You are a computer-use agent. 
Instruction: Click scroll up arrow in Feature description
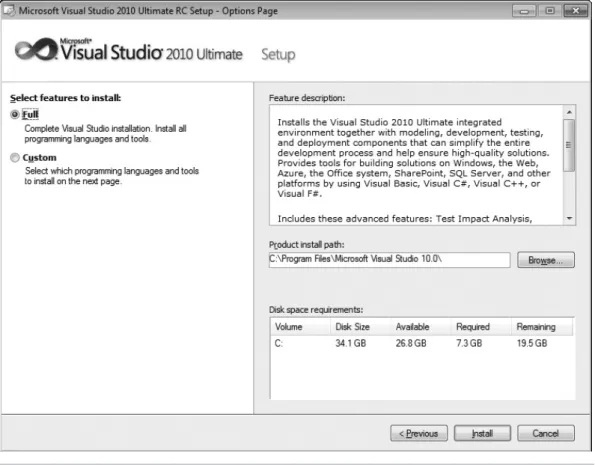pos(569,112)
